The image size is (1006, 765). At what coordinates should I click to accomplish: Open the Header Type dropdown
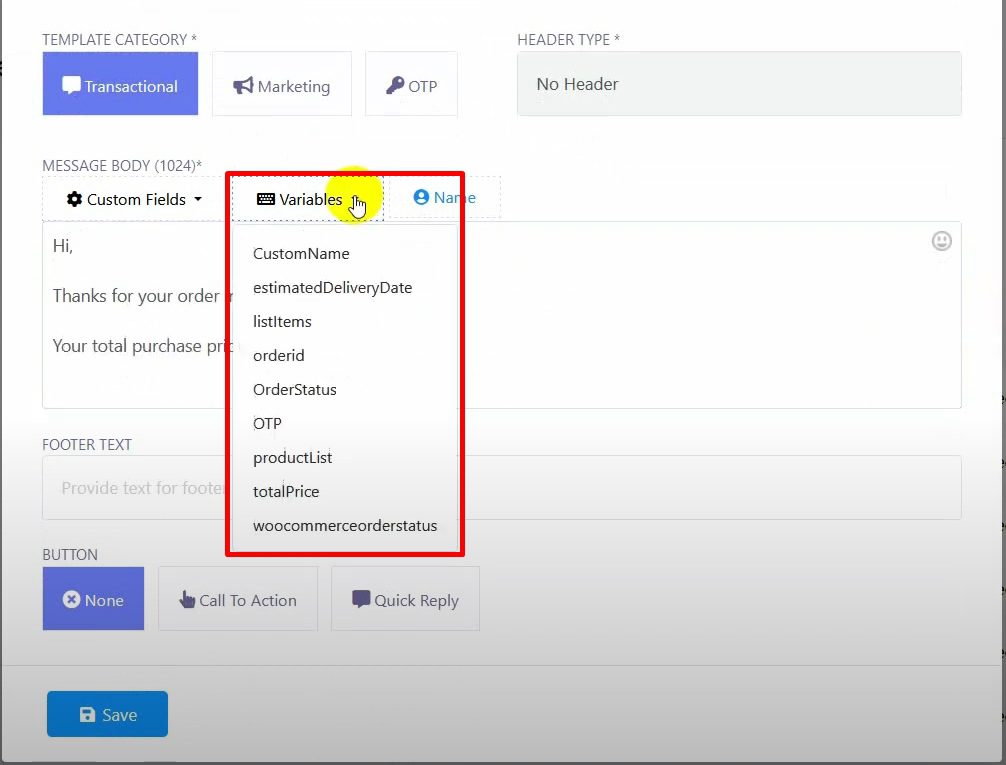(x=738, y=84)
